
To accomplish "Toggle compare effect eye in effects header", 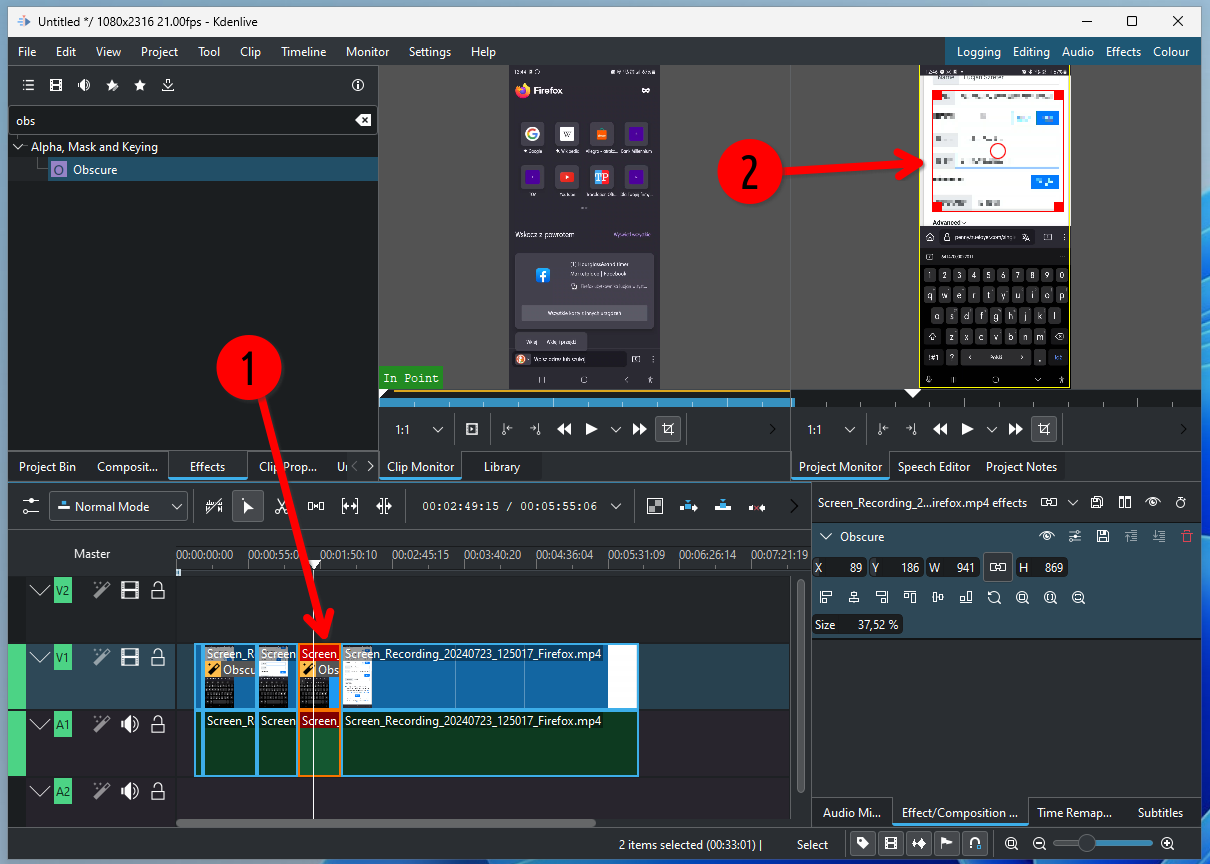I will 1153,502.
